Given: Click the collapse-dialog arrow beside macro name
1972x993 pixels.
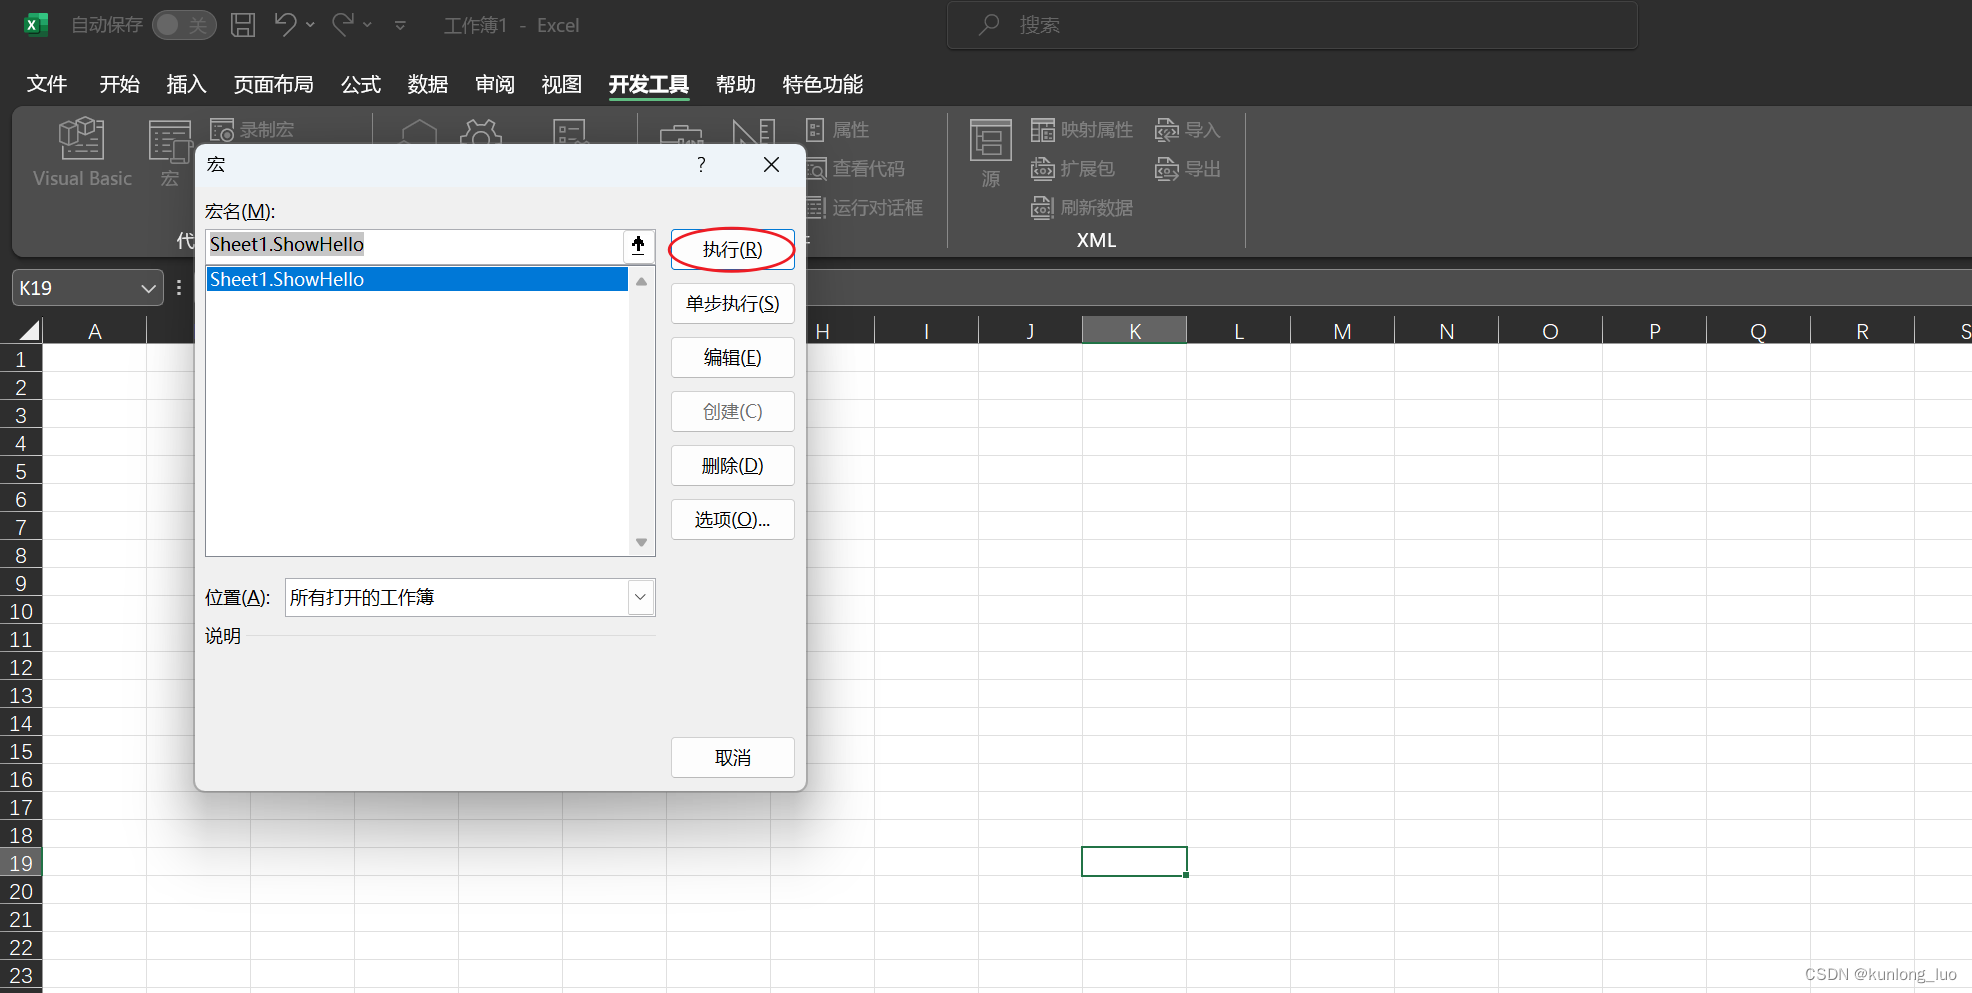Looking at the screenshot, I should pos(638,245).
